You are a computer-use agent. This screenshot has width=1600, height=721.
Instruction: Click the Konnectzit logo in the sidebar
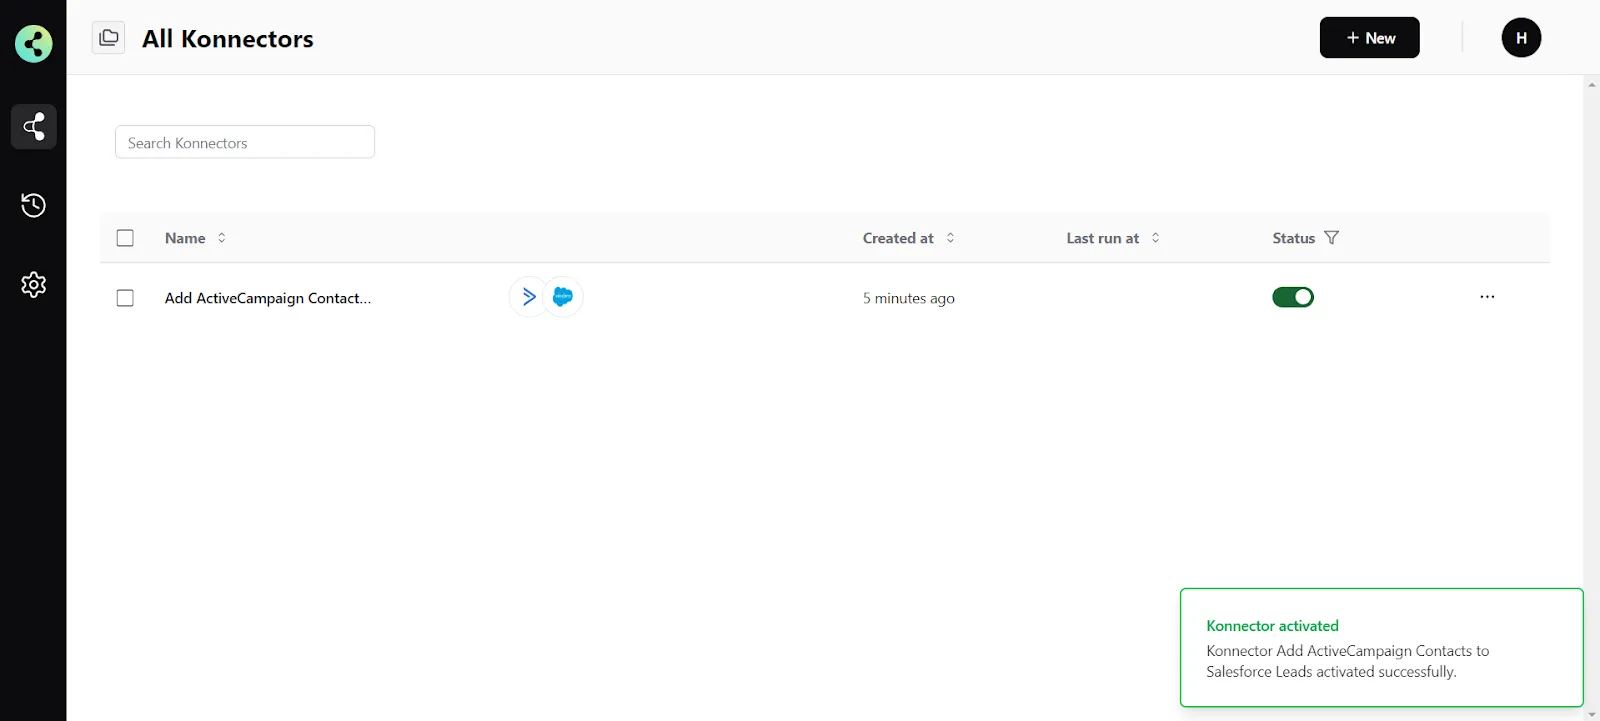point(33,43)
